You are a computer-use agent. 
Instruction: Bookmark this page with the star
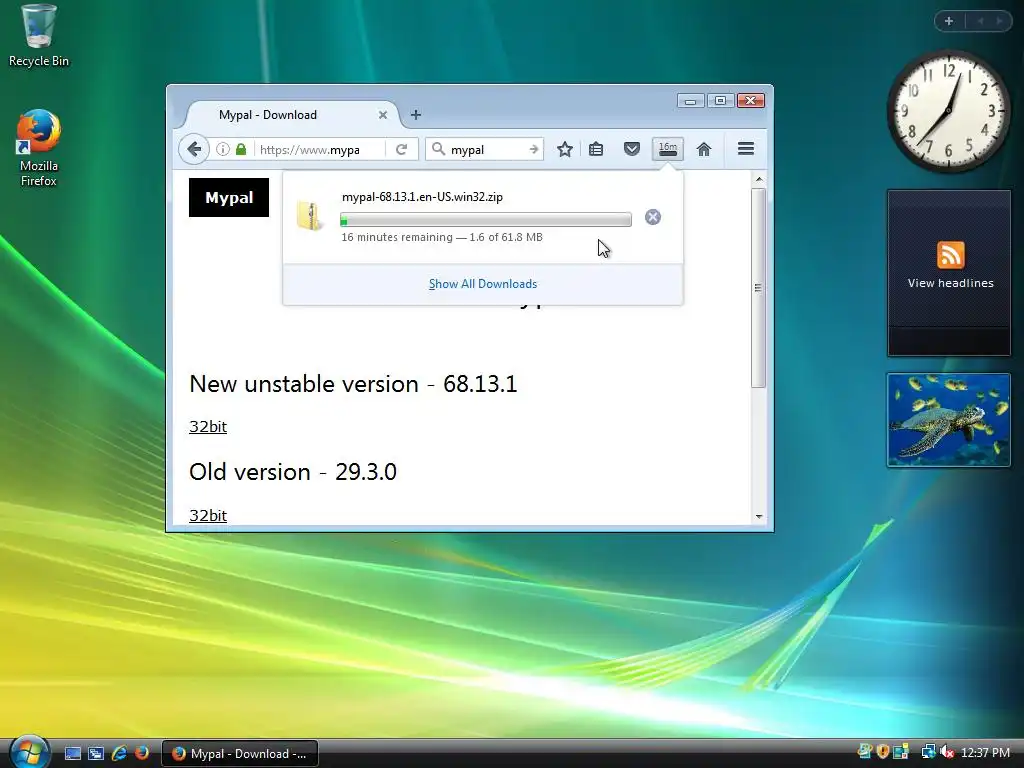click(x=565, y=150)
